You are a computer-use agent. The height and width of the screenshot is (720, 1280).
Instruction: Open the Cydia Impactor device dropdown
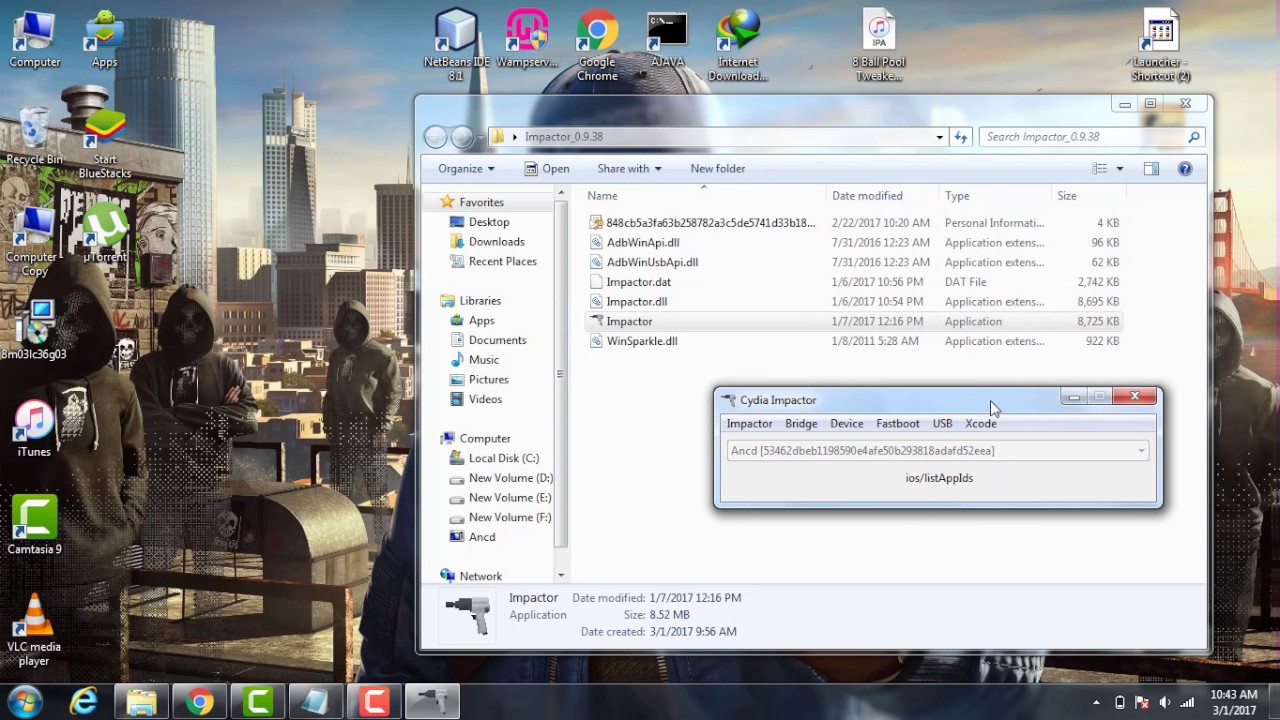click(x=1141, y=451)
